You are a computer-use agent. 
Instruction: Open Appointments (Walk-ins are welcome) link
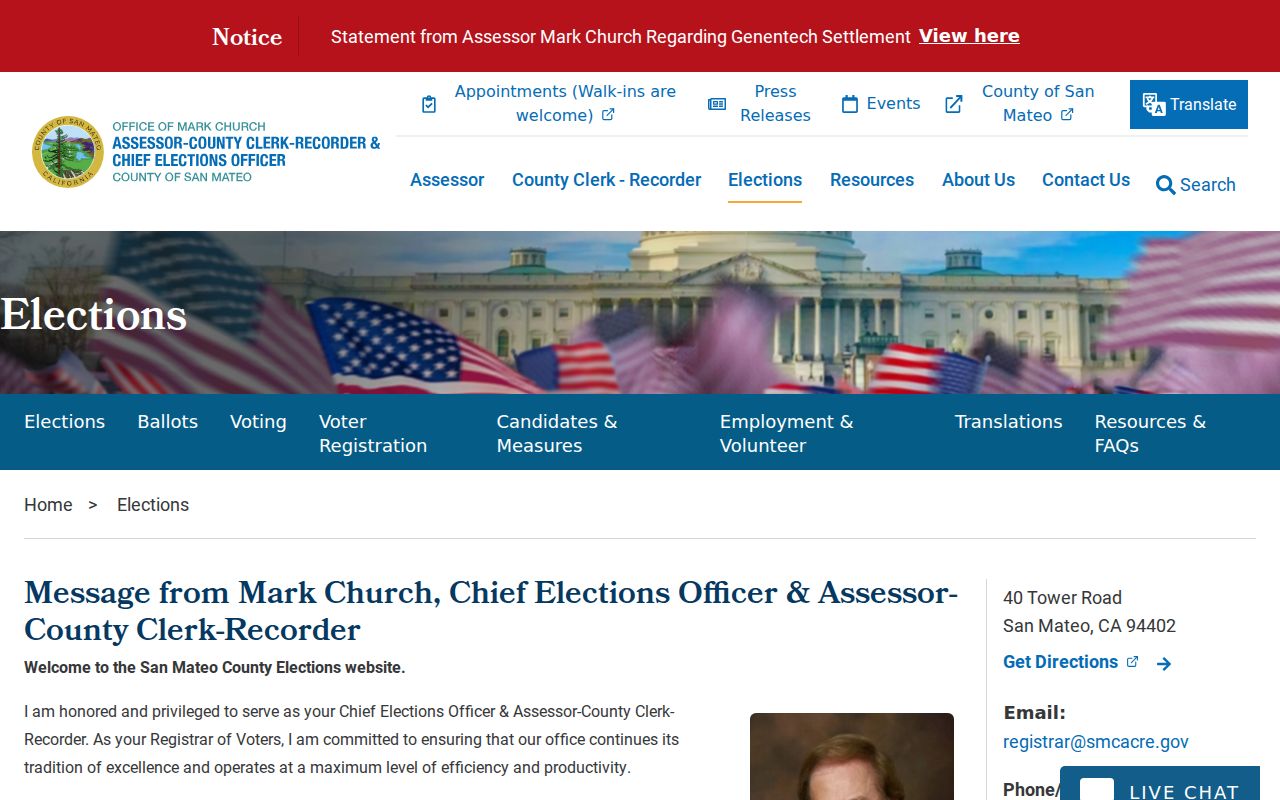[x=565, y=103]
